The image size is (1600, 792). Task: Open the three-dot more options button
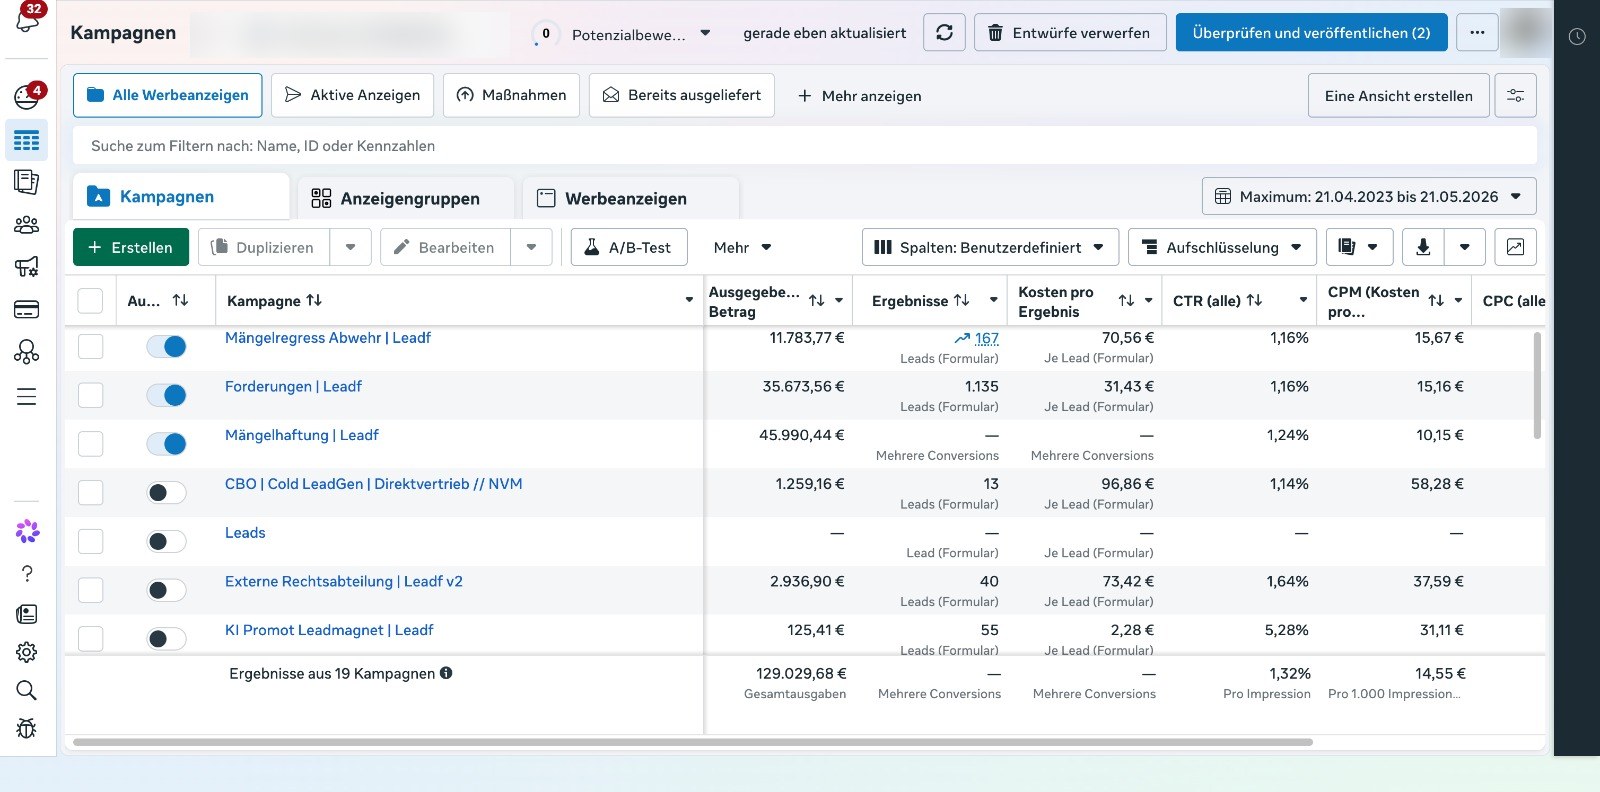click(1477, 33)
